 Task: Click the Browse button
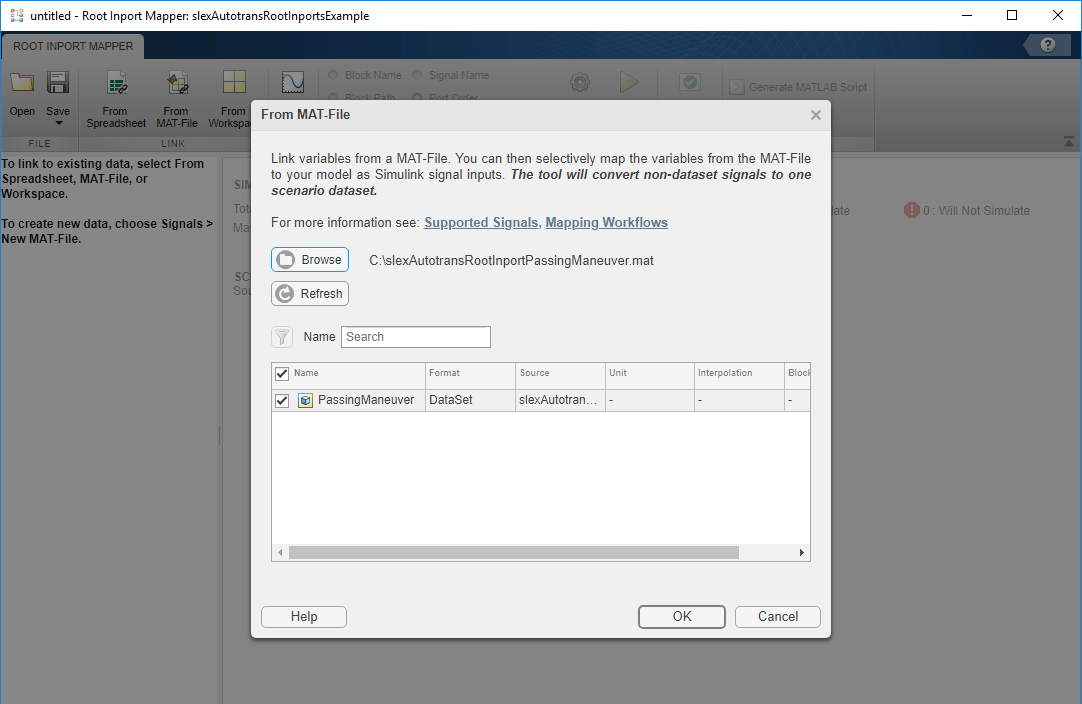point(310,260)
